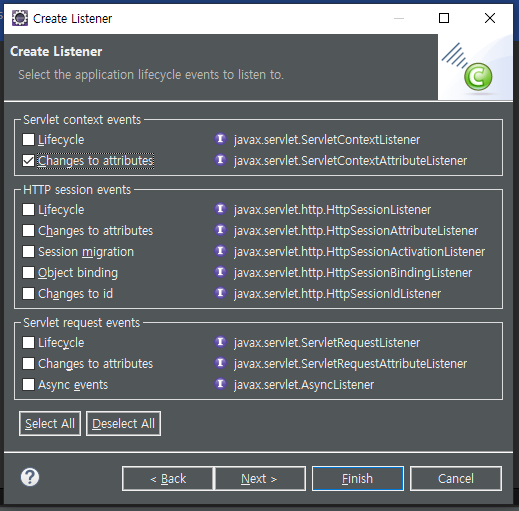Click the Eclipse icon in title bar

coord(20,18)
